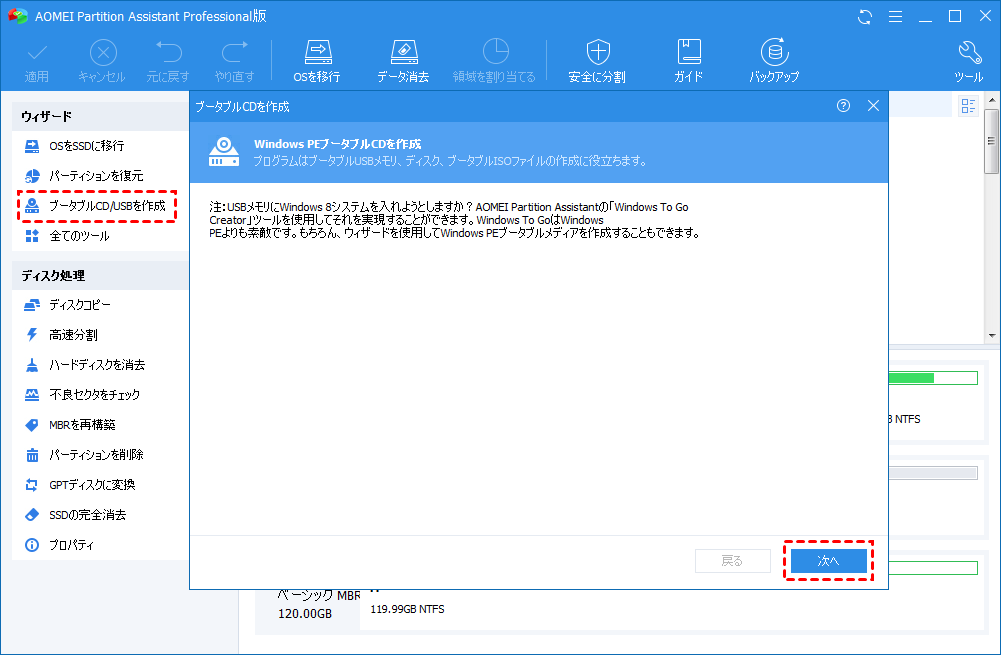Open the バックアップ toolbar item
This screenshot has width=1001, height=655.
pyautogui.click(x=774, y=61)
